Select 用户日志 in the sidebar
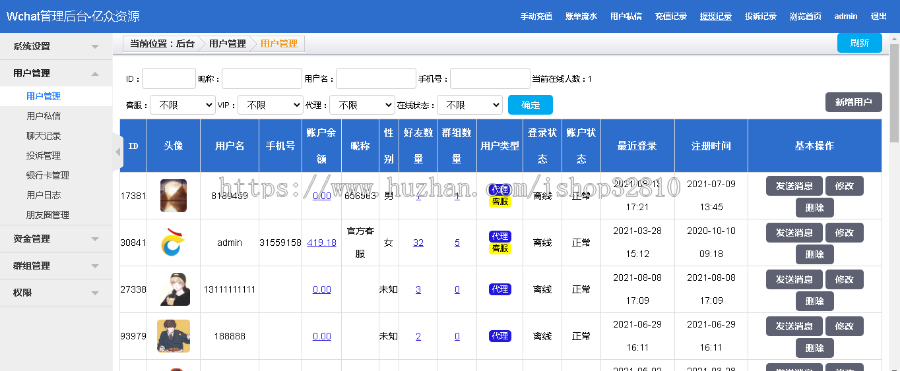Screen dimensions: 900x371 pos(44,195)
